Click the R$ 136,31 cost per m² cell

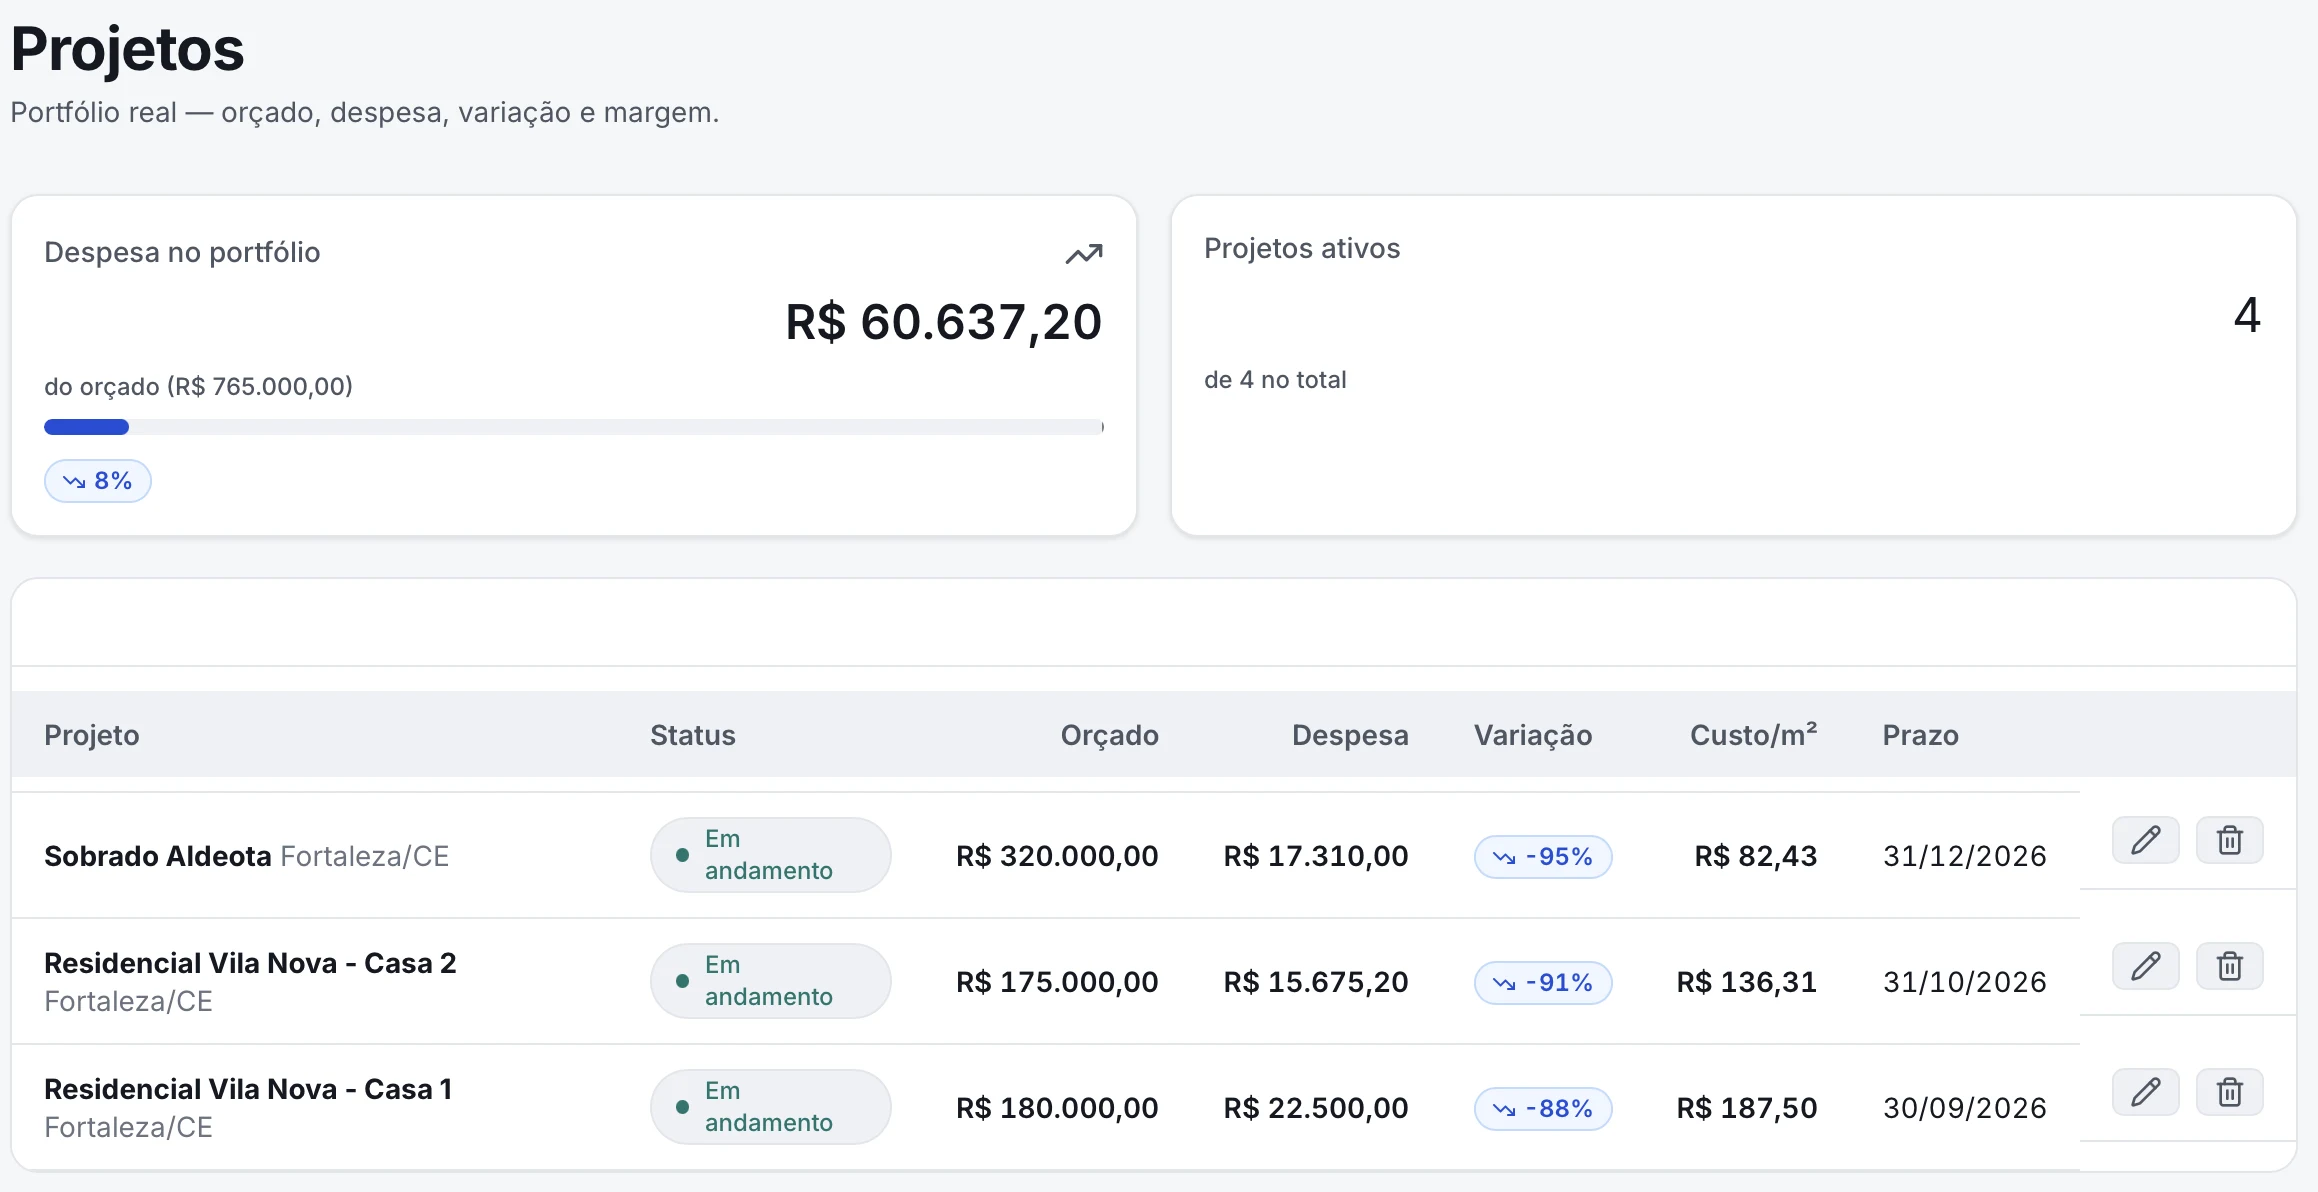(x=1747, y=982)
